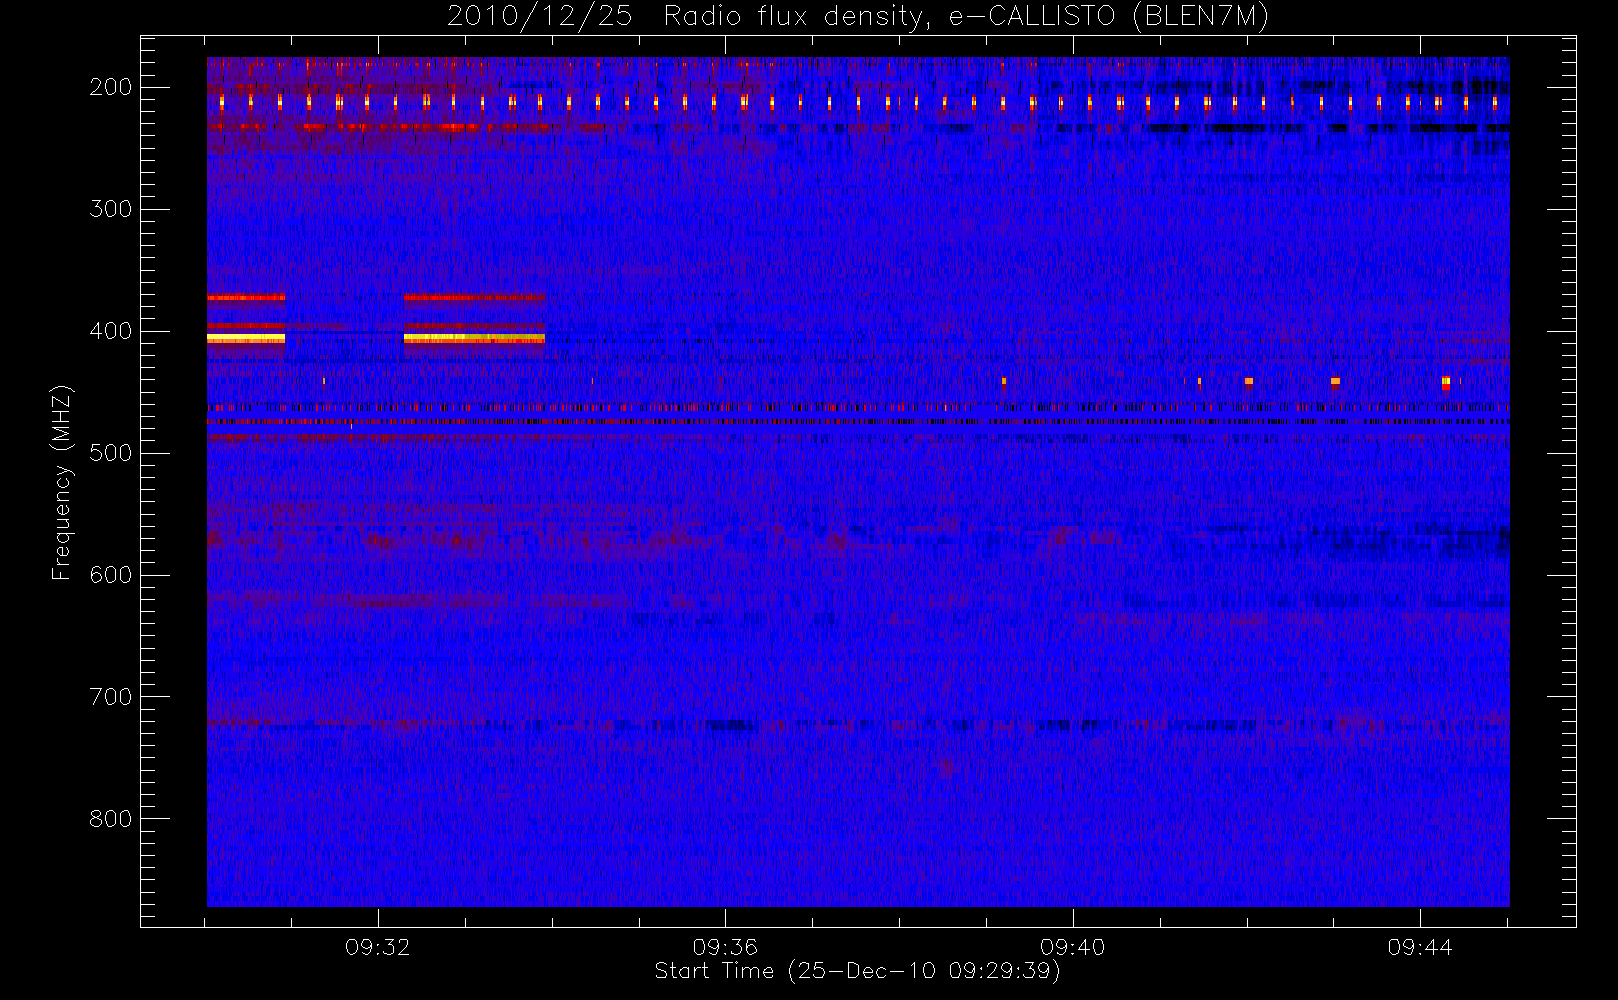Click the 800 frequency tick label
The image size is (1618, 1000).
coord(111,819)
